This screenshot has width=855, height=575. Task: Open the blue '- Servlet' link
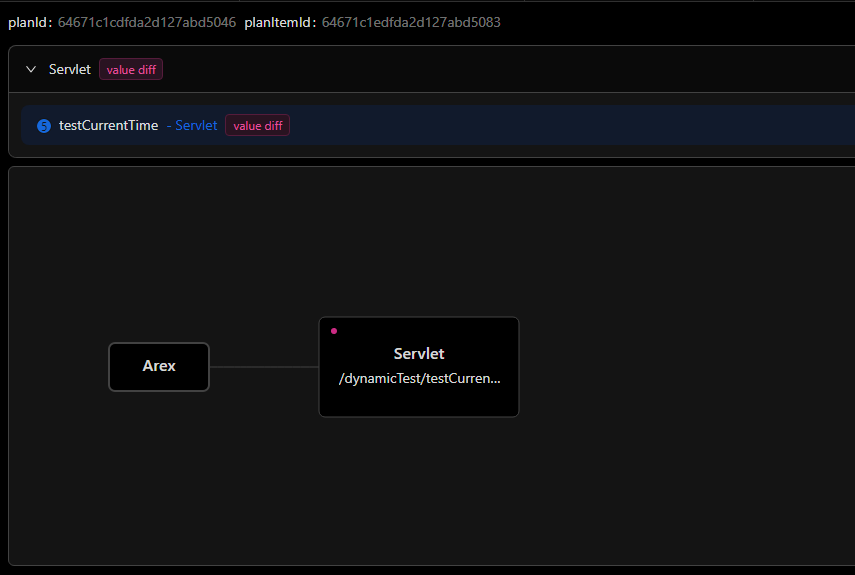[x=192, y=125]
